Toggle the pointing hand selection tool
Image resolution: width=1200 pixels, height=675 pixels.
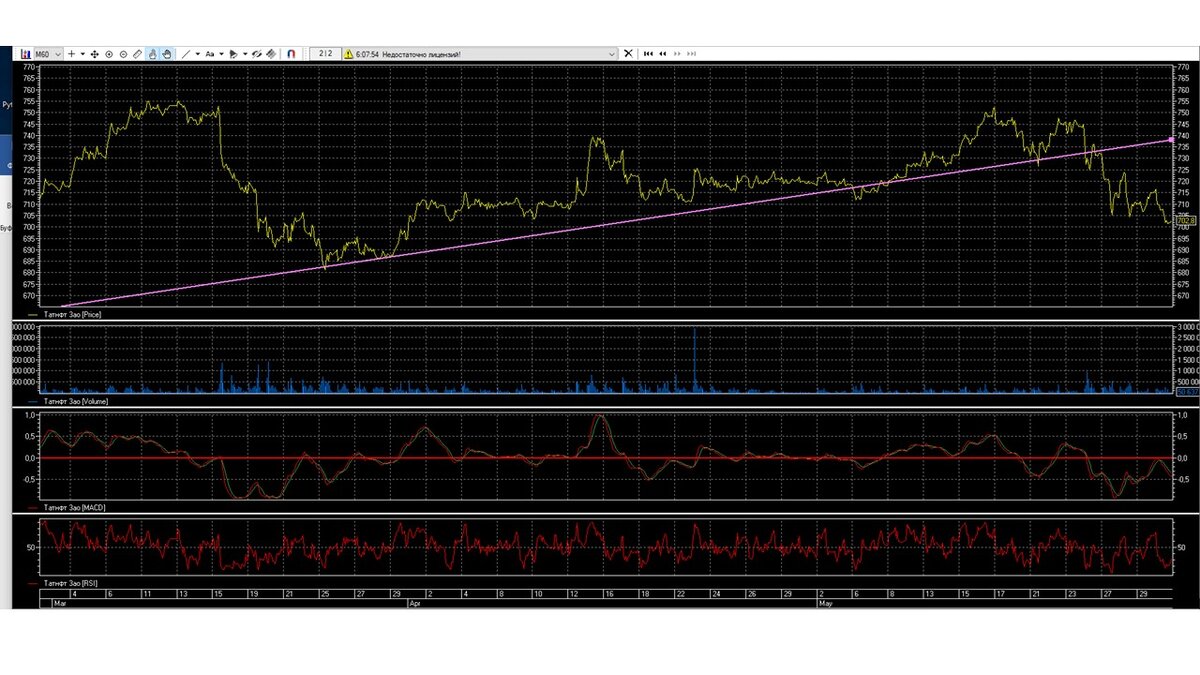coord(152,54)
